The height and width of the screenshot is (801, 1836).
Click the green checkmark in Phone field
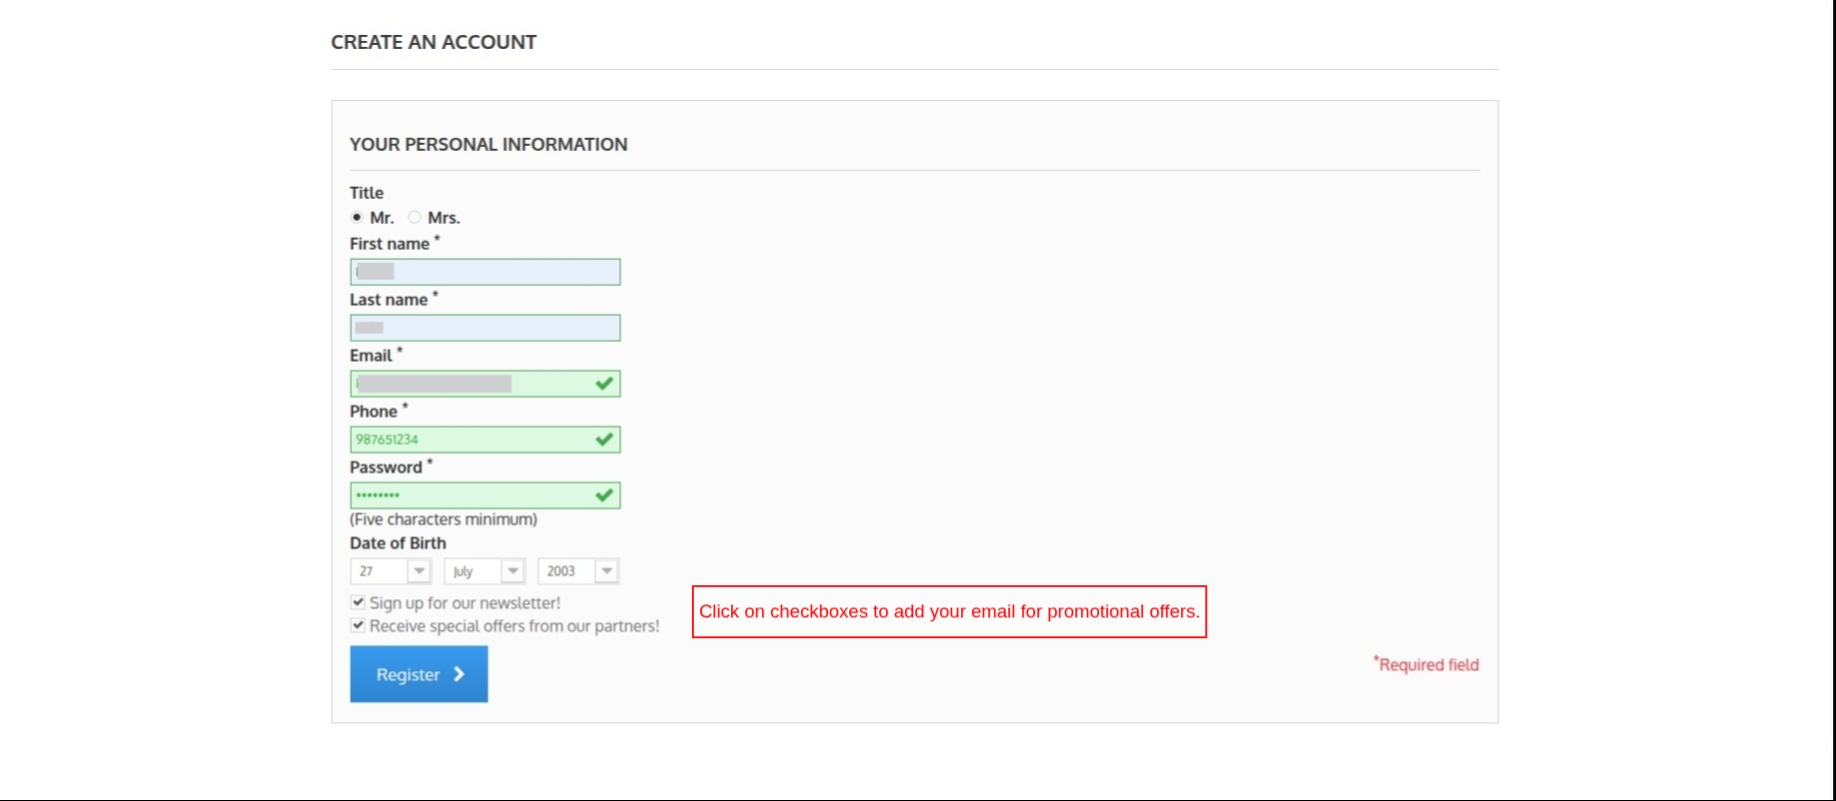604,439
